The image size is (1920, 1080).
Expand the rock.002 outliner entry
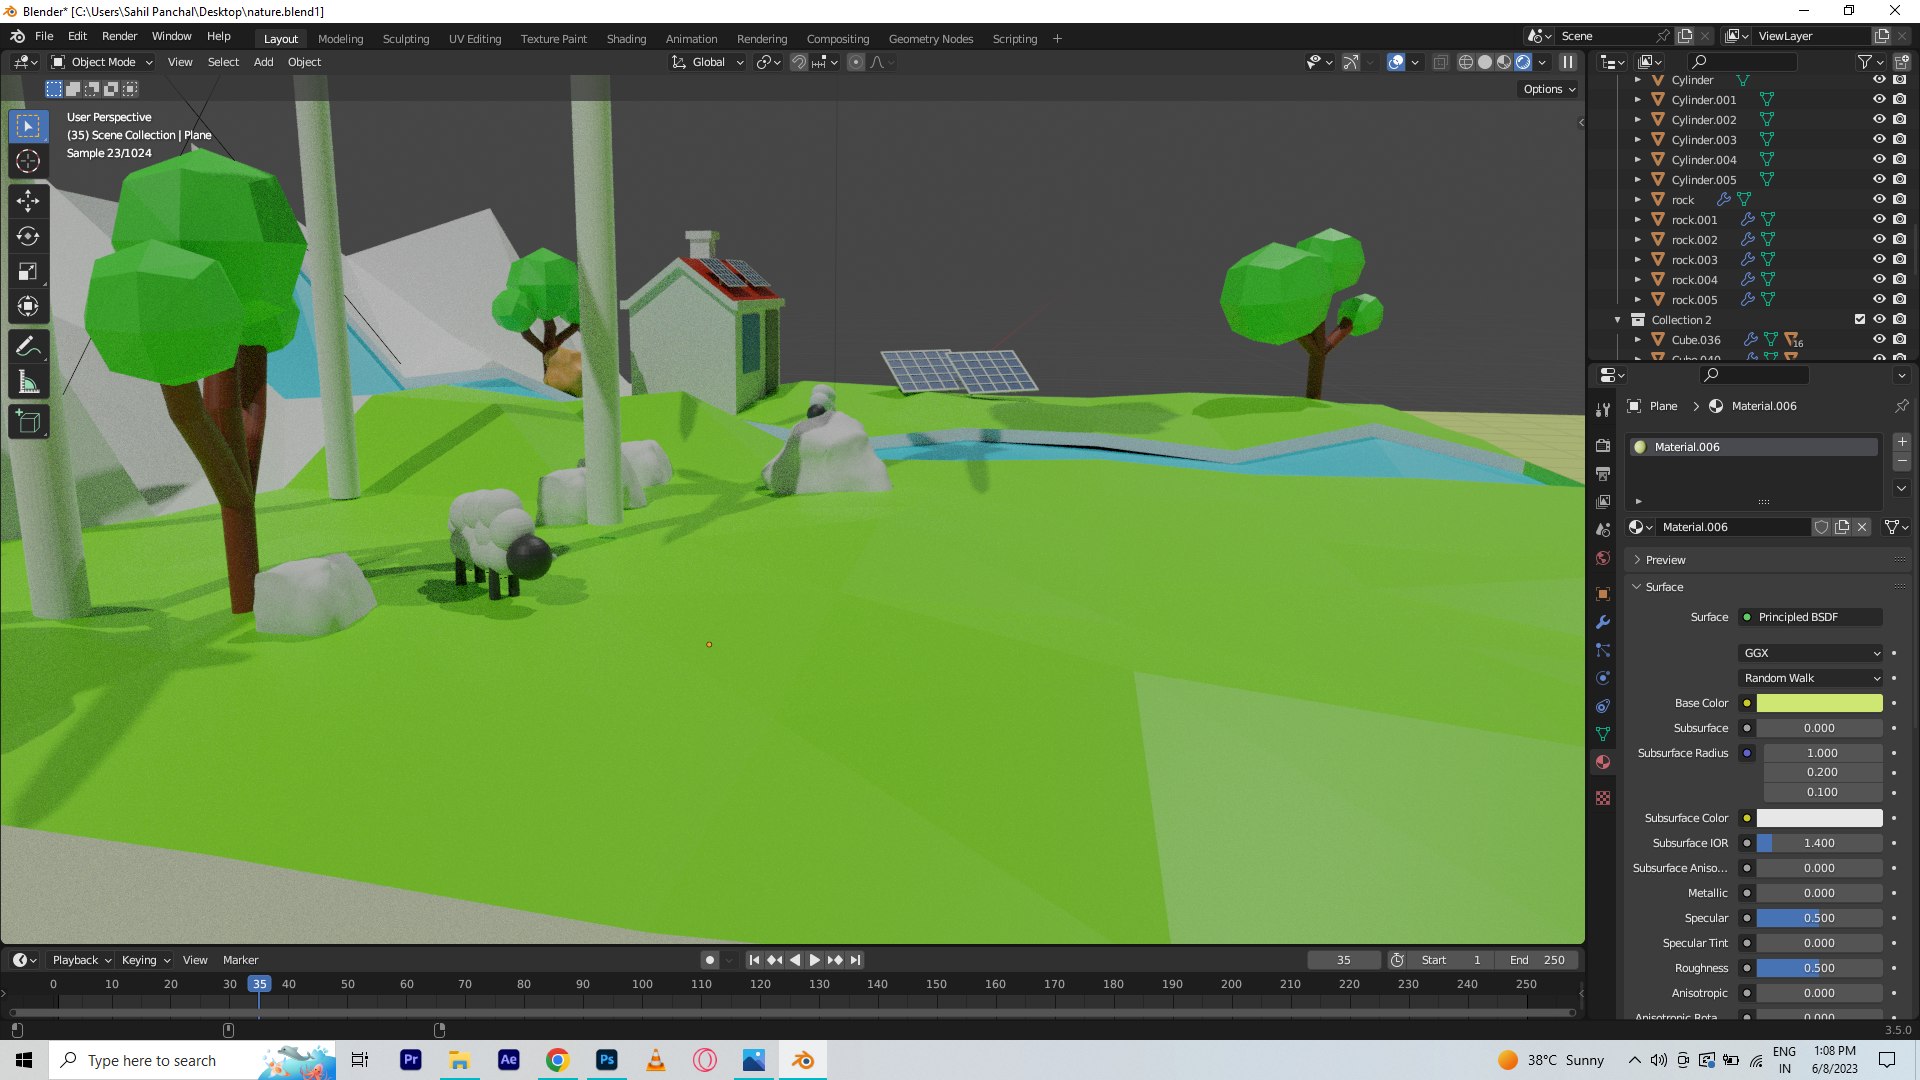pyautogui.click(x=1637, y=240)
